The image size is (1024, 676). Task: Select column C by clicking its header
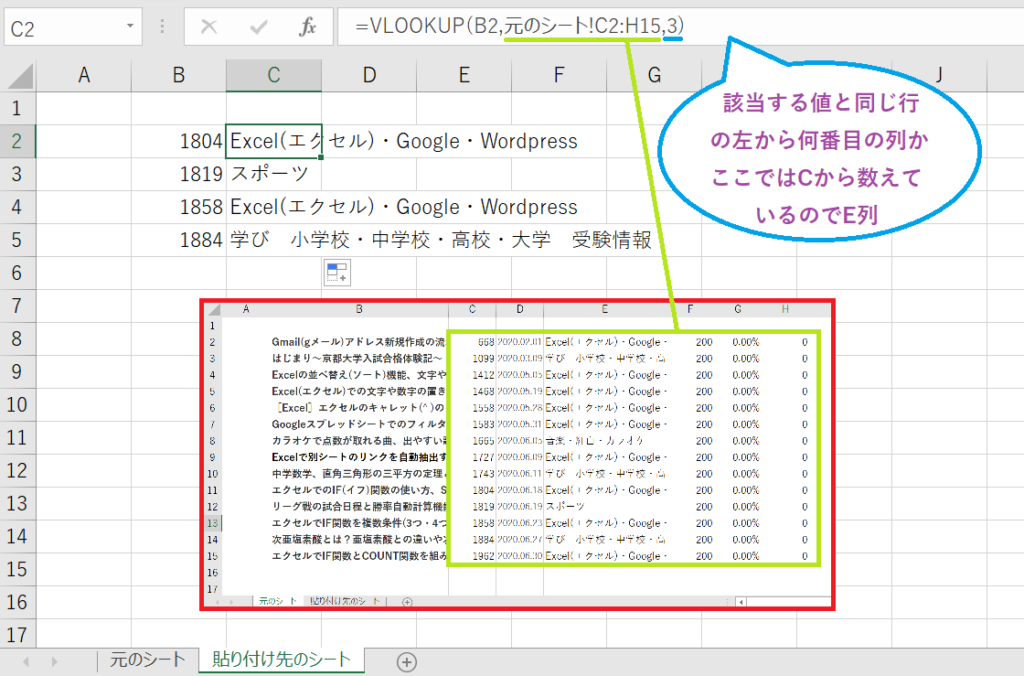[x=273, y=74]
